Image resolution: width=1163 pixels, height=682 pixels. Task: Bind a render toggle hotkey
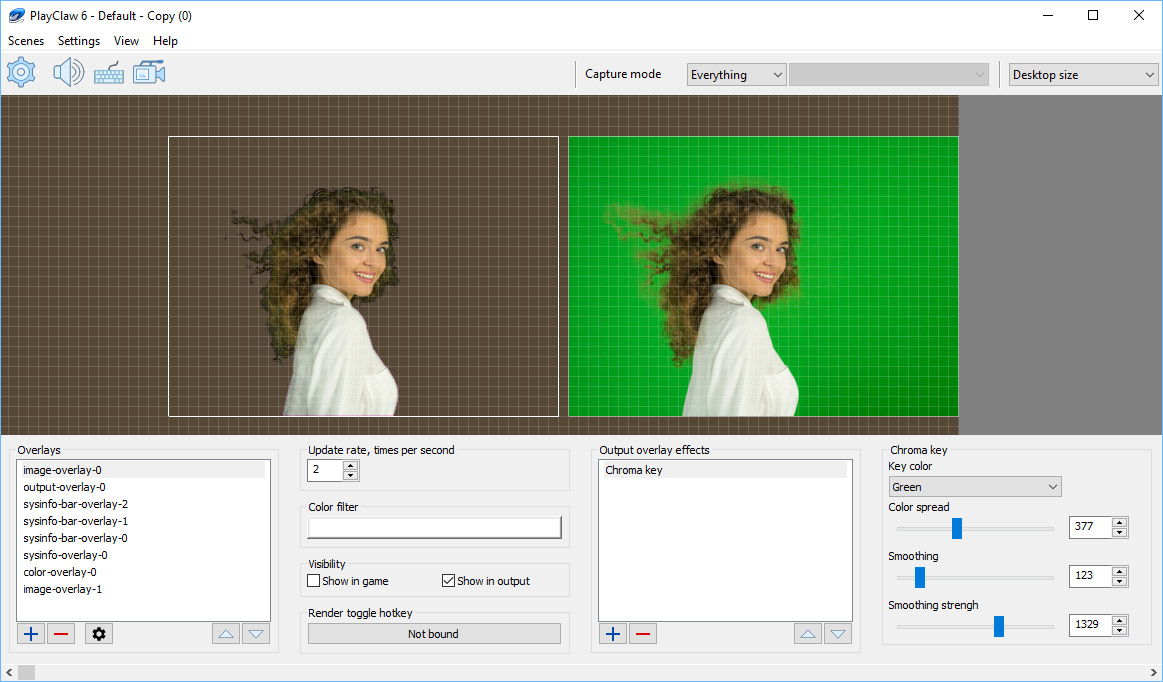pyautogui.click(x=434, y=632)
